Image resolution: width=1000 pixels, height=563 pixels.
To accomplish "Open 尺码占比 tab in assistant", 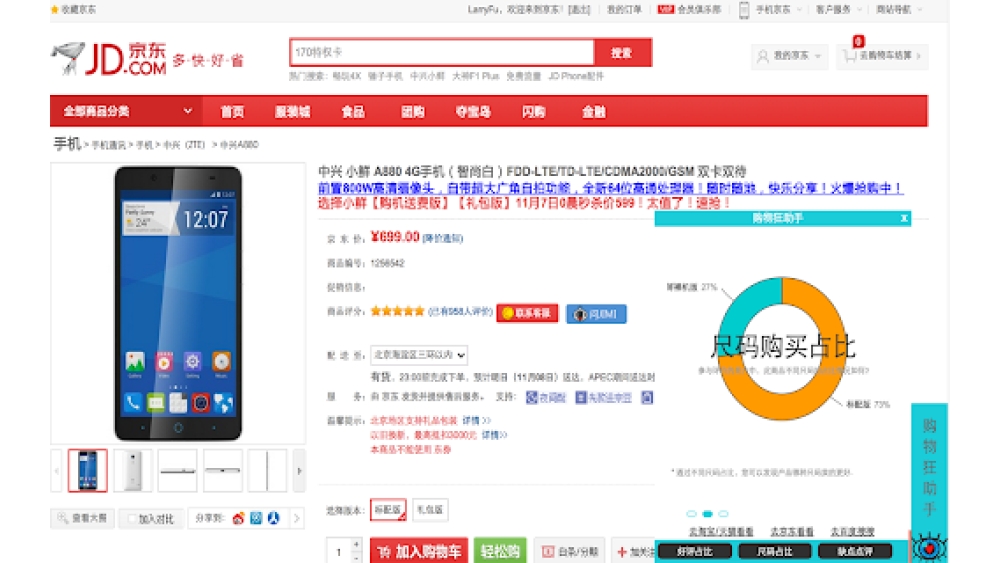I will pos(774,551).
